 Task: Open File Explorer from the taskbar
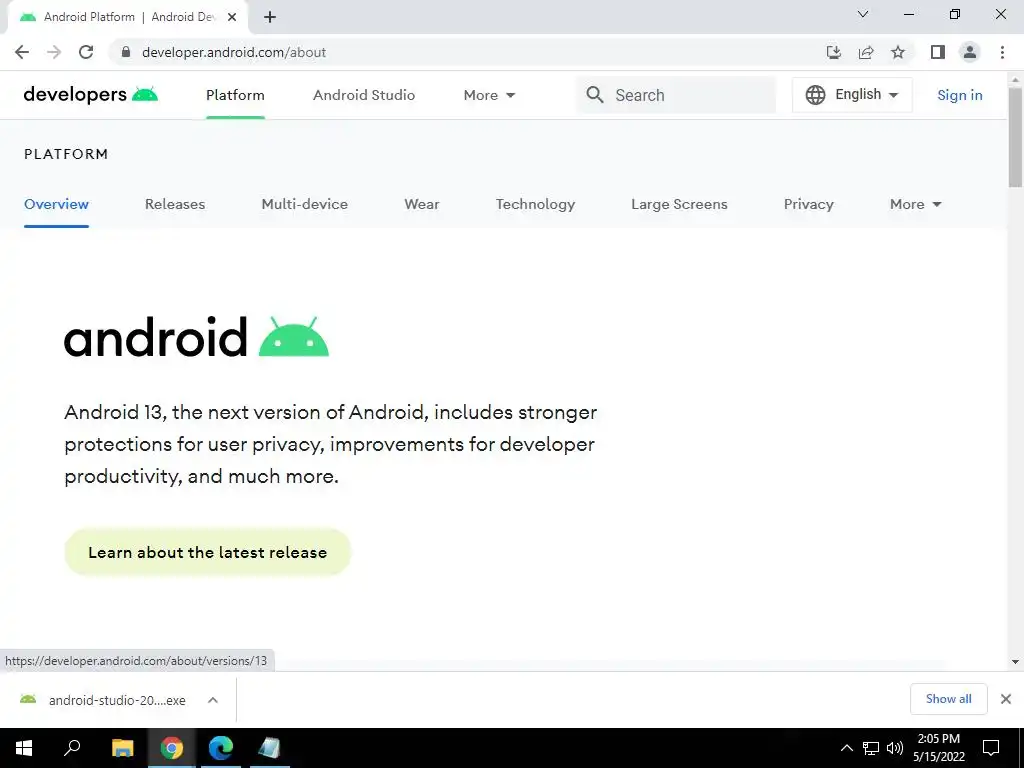coord(122,748)
